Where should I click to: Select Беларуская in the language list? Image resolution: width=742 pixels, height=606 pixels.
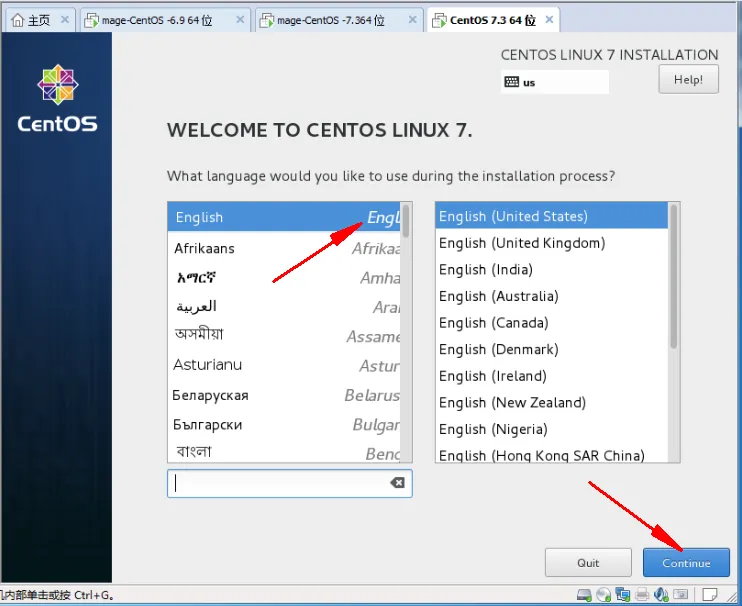click(x=284, y=395)
